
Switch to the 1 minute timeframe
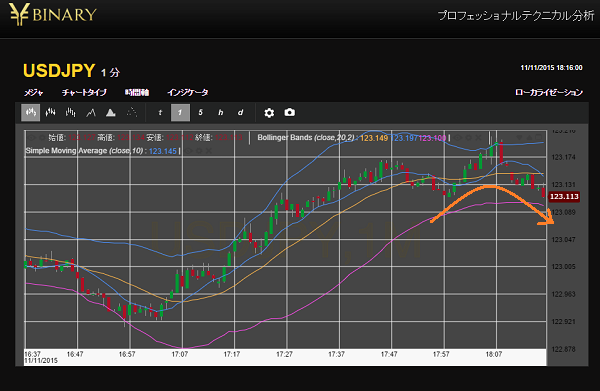[x=180, y=112]
